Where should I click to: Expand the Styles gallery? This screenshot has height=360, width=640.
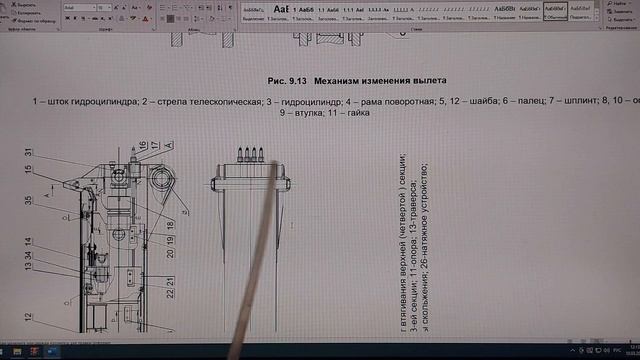tap(596, 18)
